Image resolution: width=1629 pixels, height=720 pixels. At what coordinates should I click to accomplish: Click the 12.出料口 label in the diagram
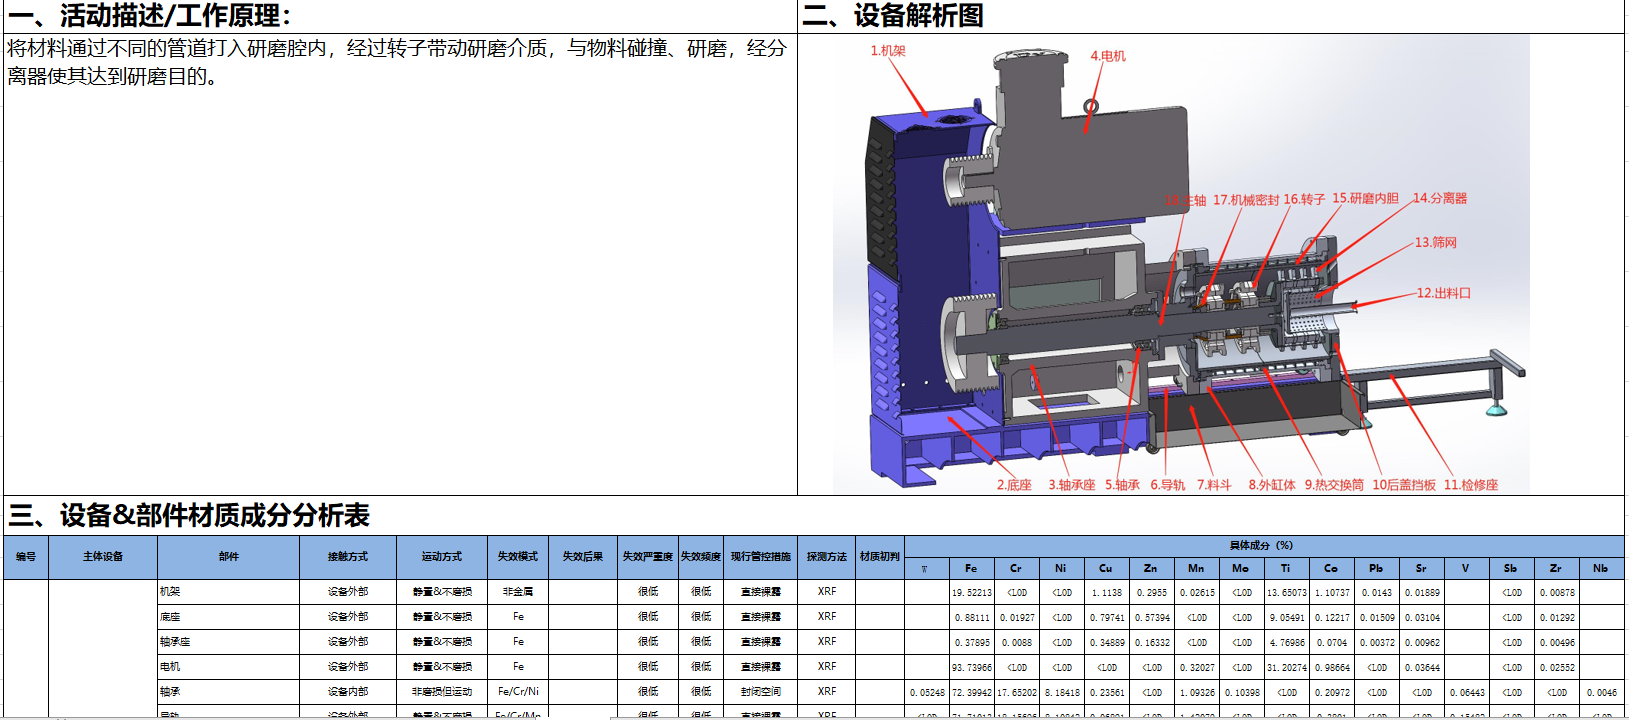click(x=1444, y=293)
